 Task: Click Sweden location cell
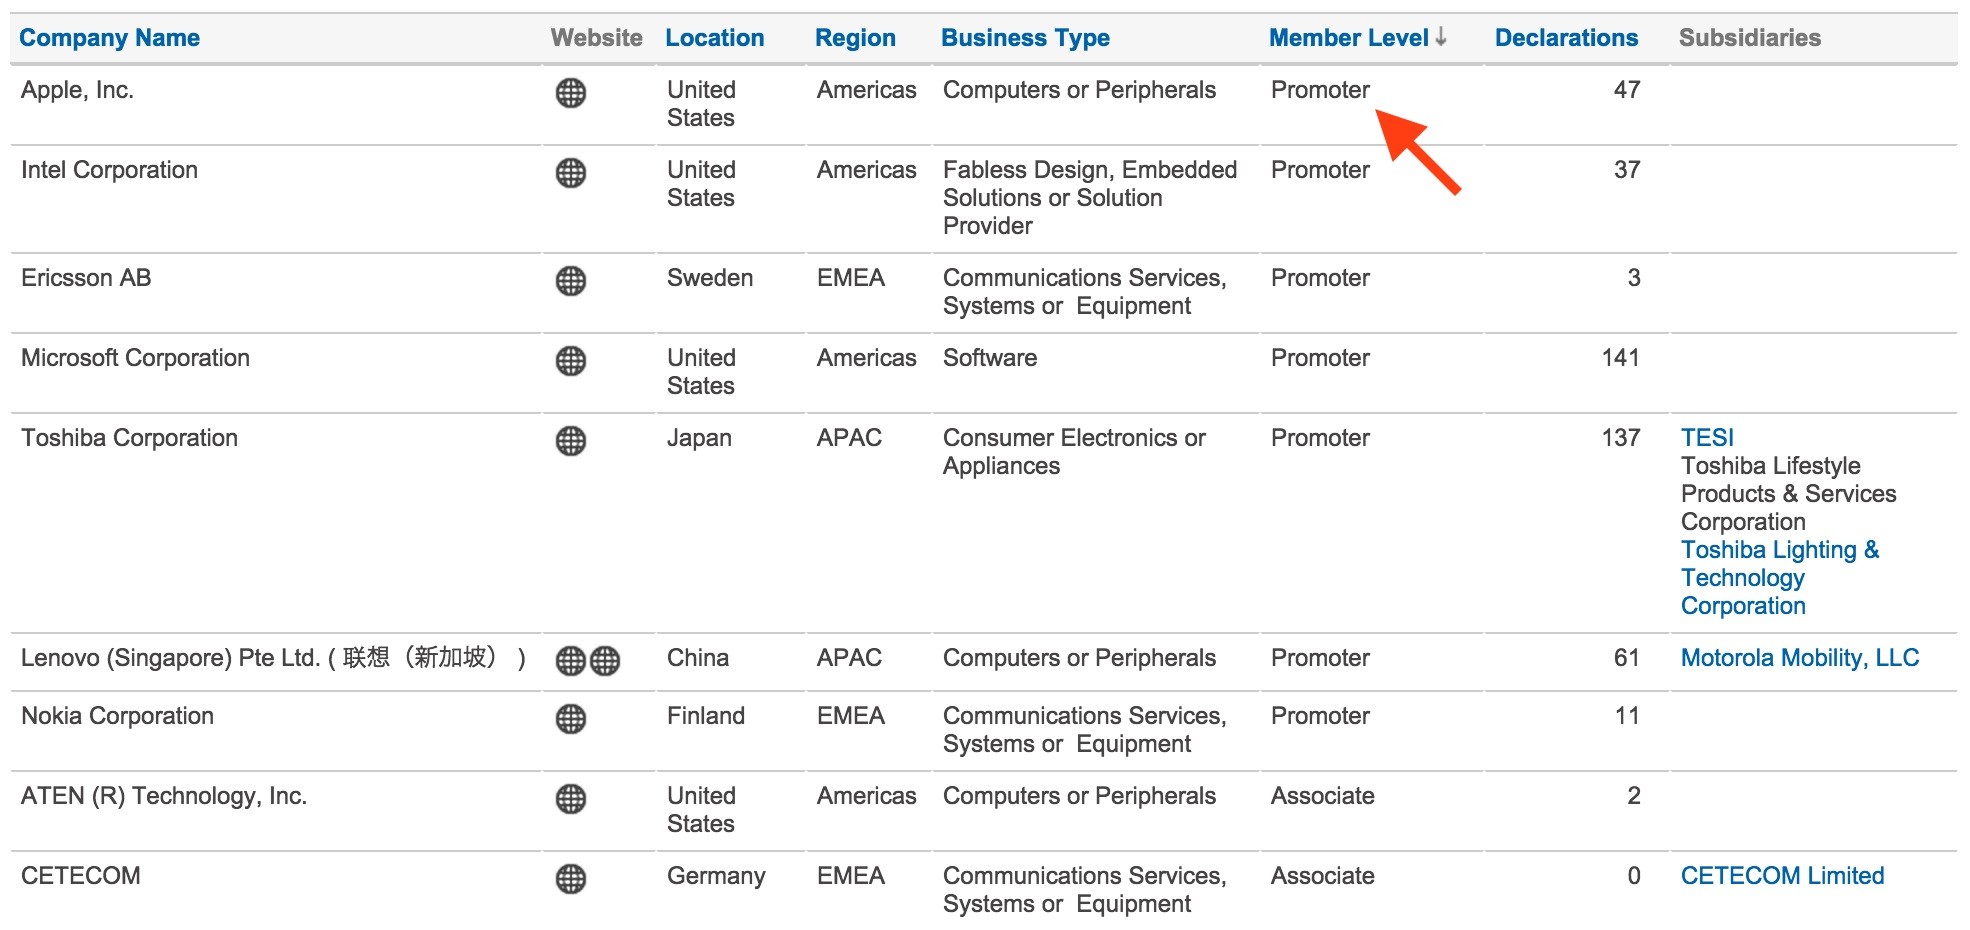tap(710, 278)
